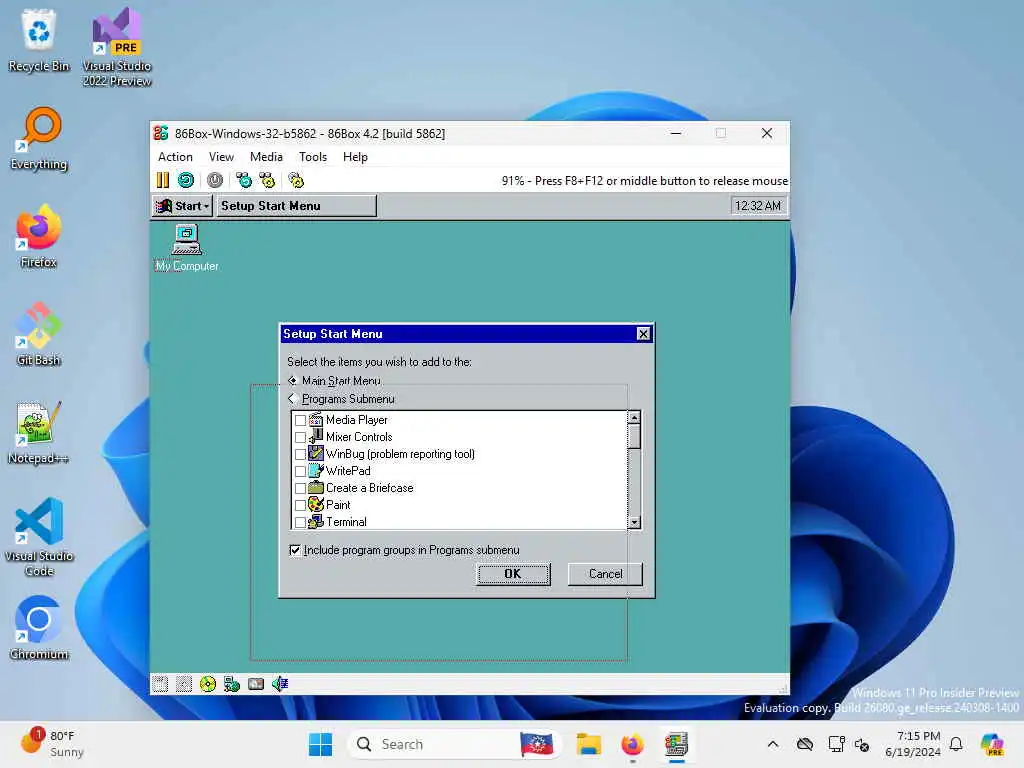Select the Firefox desktop shortcut
This screenshot has width=1024, height=768.
coord(39,236)
